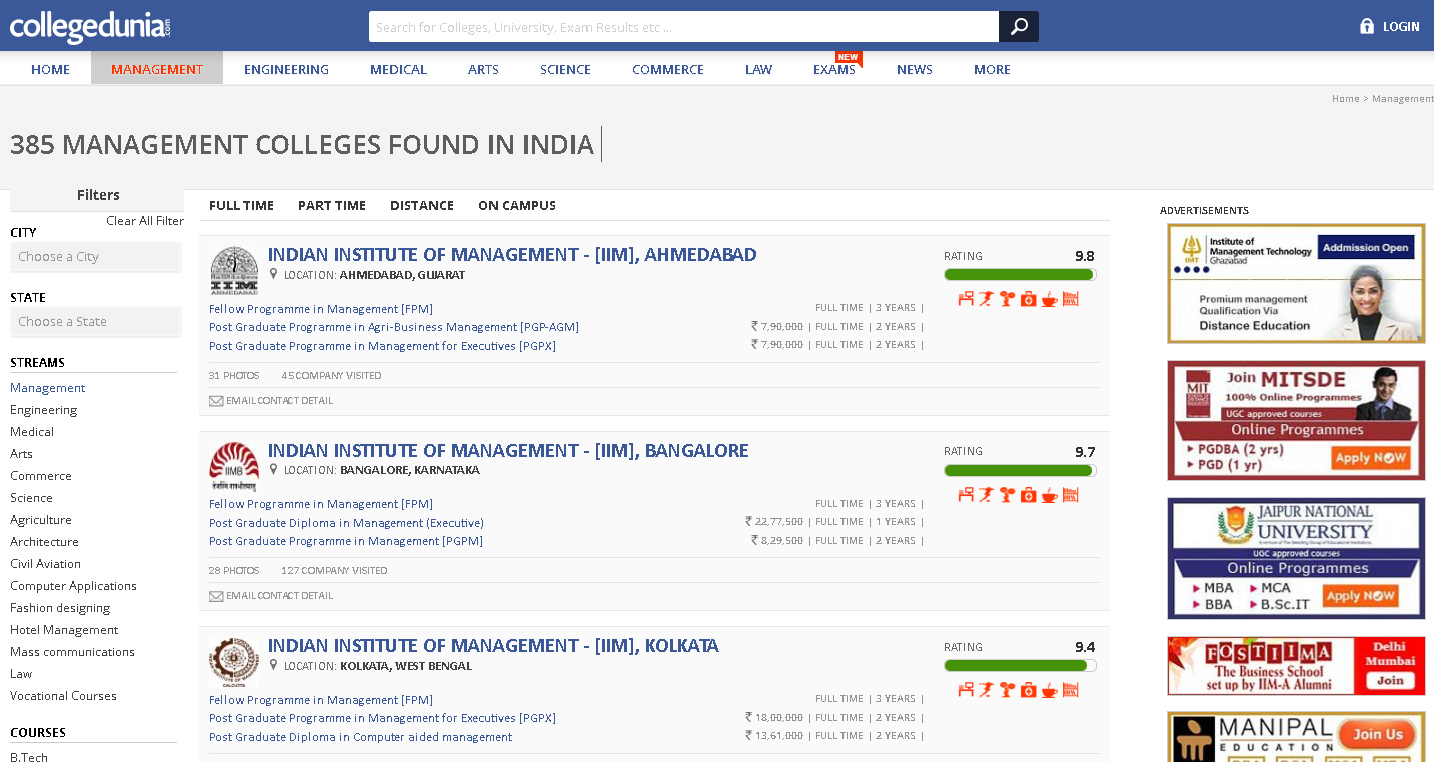Open Indian Institute of Management Ahmedabad title

[x=512, y=255]
